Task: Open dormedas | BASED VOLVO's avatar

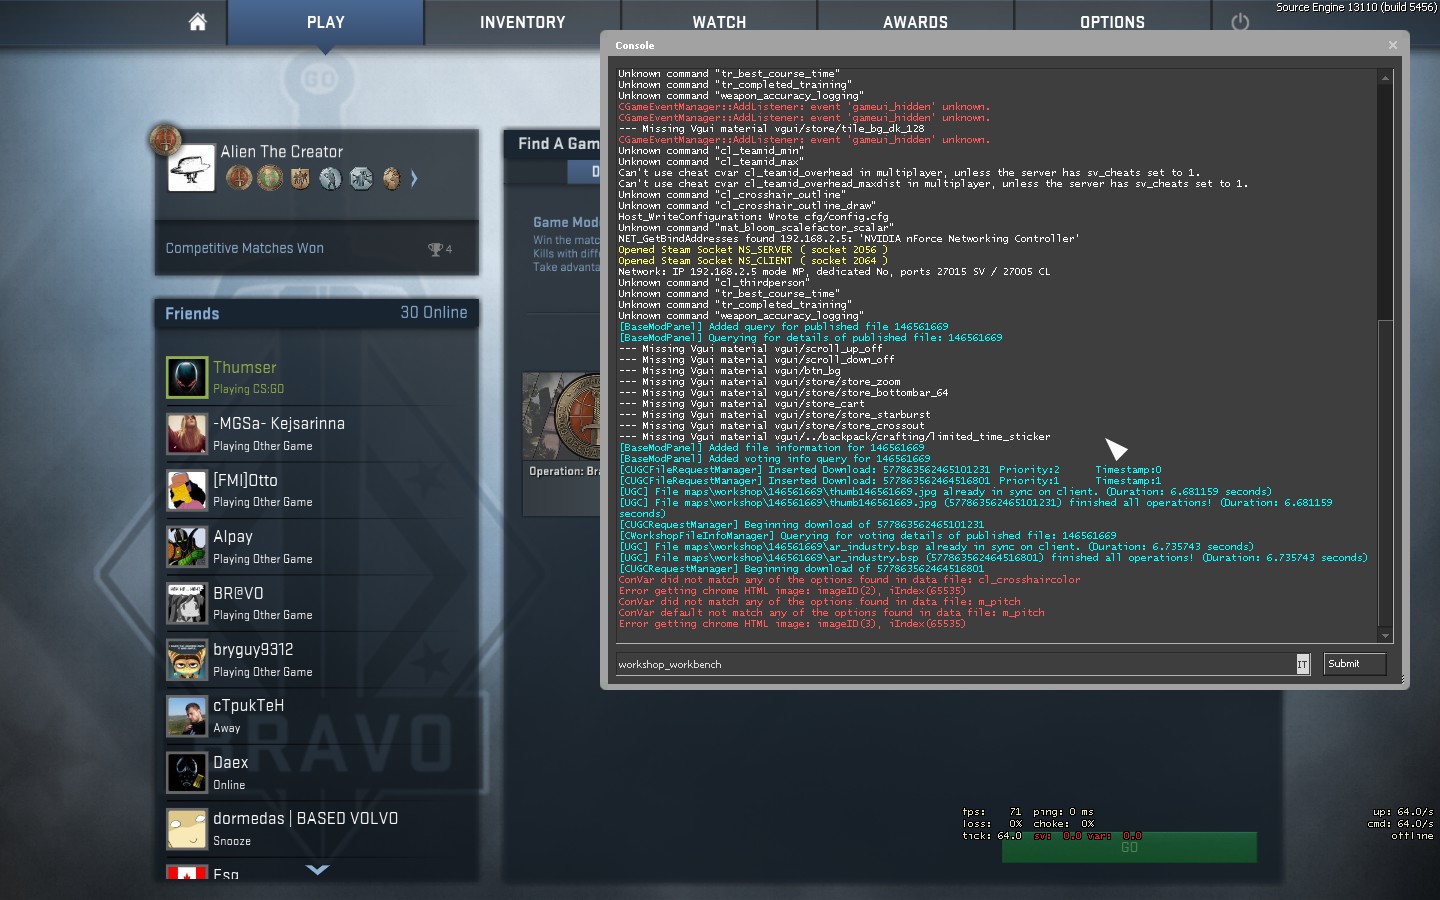Action: 187,829
